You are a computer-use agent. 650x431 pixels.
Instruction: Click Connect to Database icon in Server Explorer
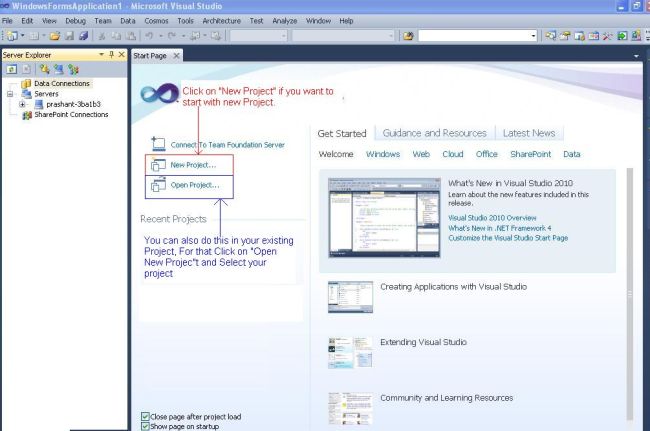coord(44,69)
